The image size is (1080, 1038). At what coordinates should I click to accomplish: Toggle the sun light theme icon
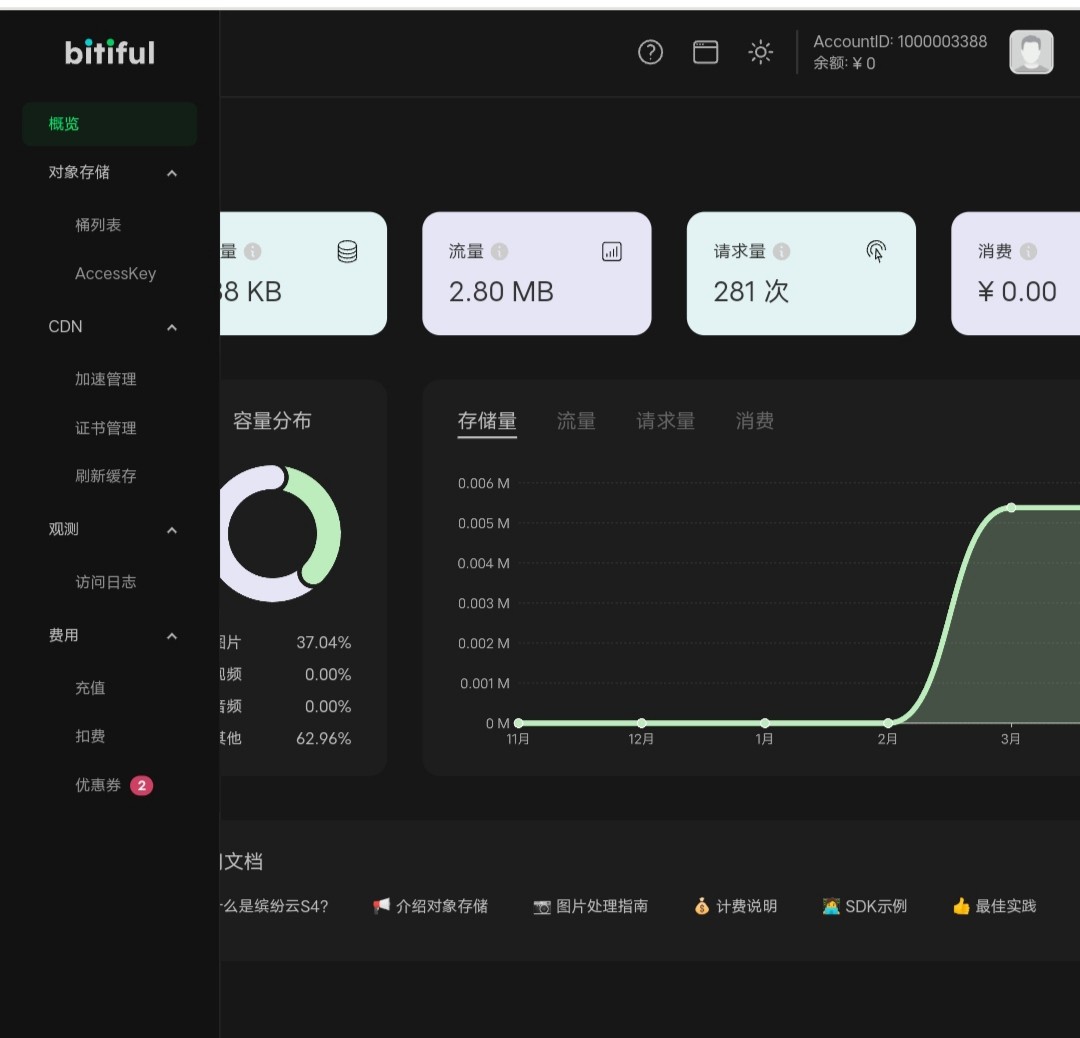[x=760, y=52]
